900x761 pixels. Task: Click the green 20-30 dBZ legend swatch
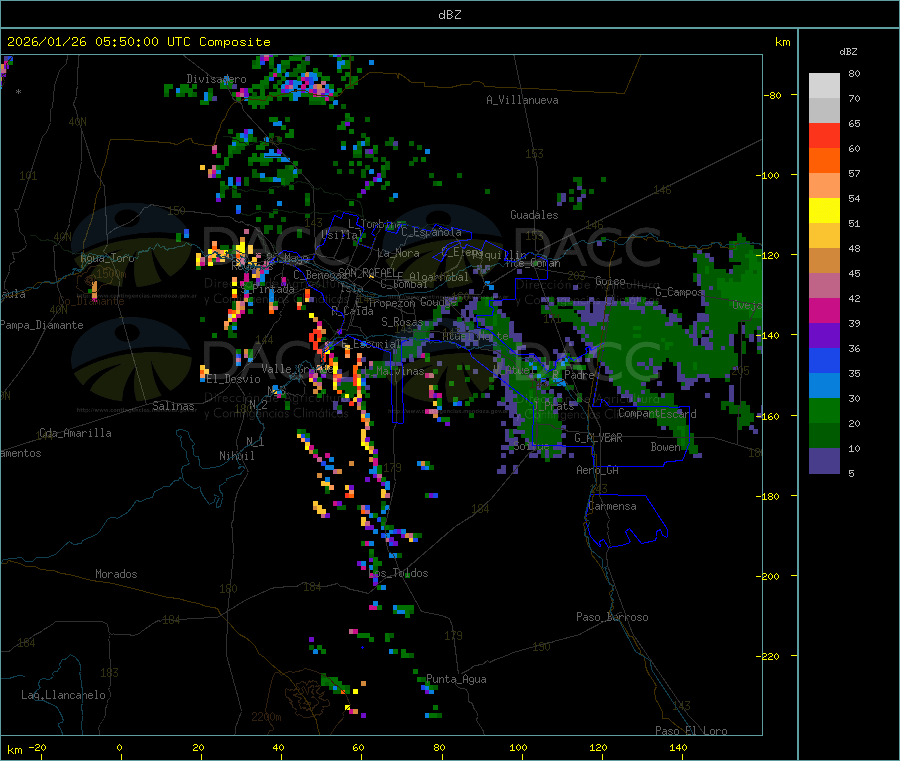(x=824, y=410)
